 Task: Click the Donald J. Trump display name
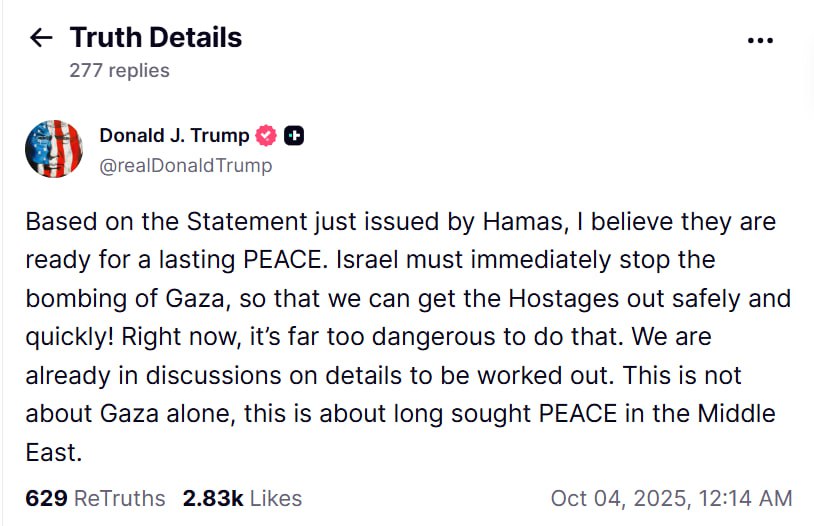click(174, 136)
